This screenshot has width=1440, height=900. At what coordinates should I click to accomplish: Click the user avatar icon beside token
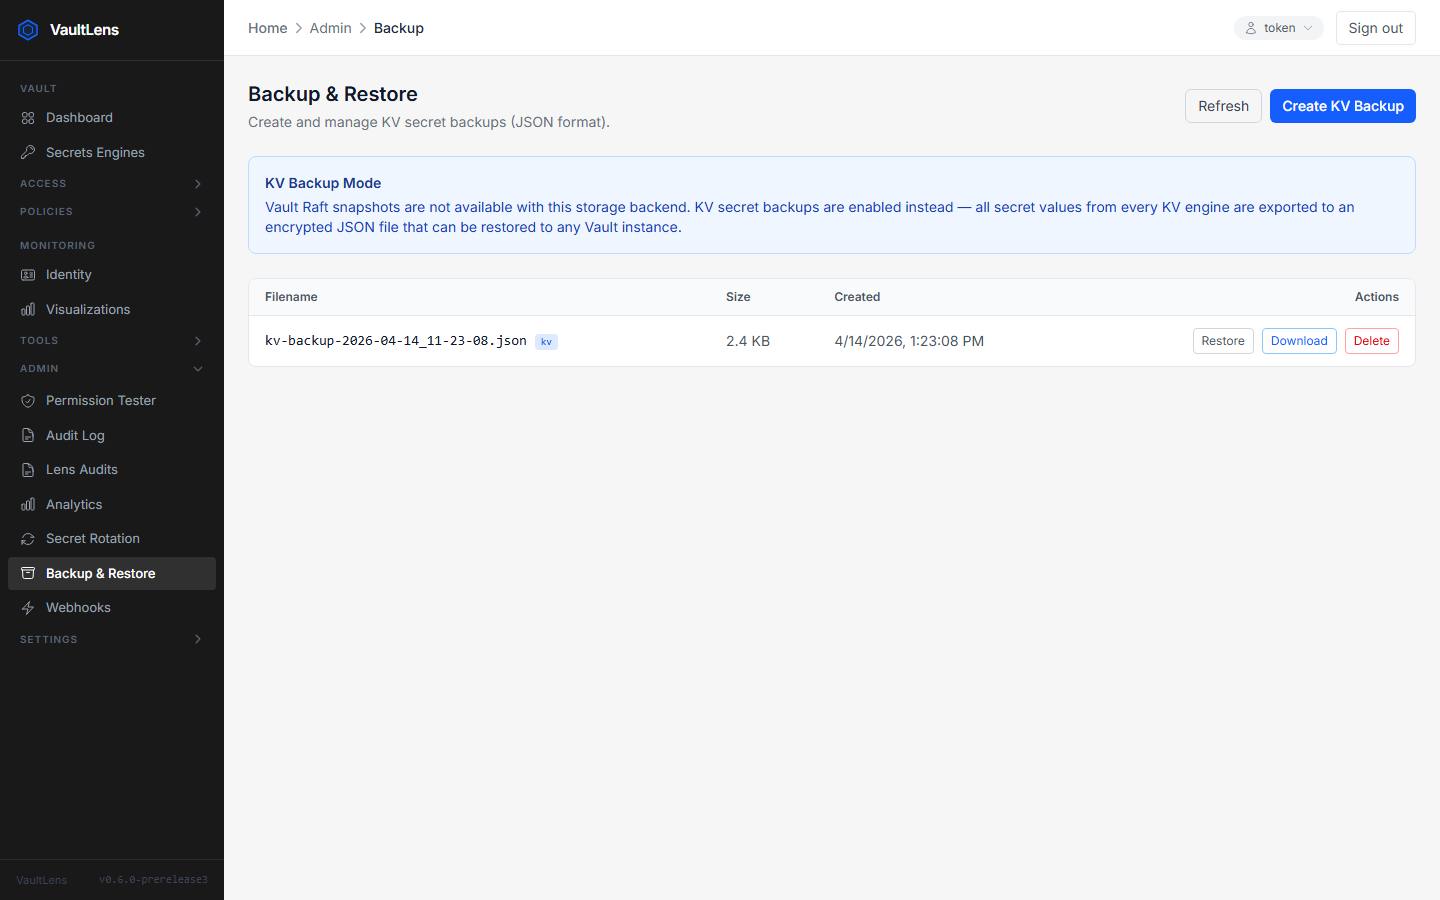point(1251,28)
